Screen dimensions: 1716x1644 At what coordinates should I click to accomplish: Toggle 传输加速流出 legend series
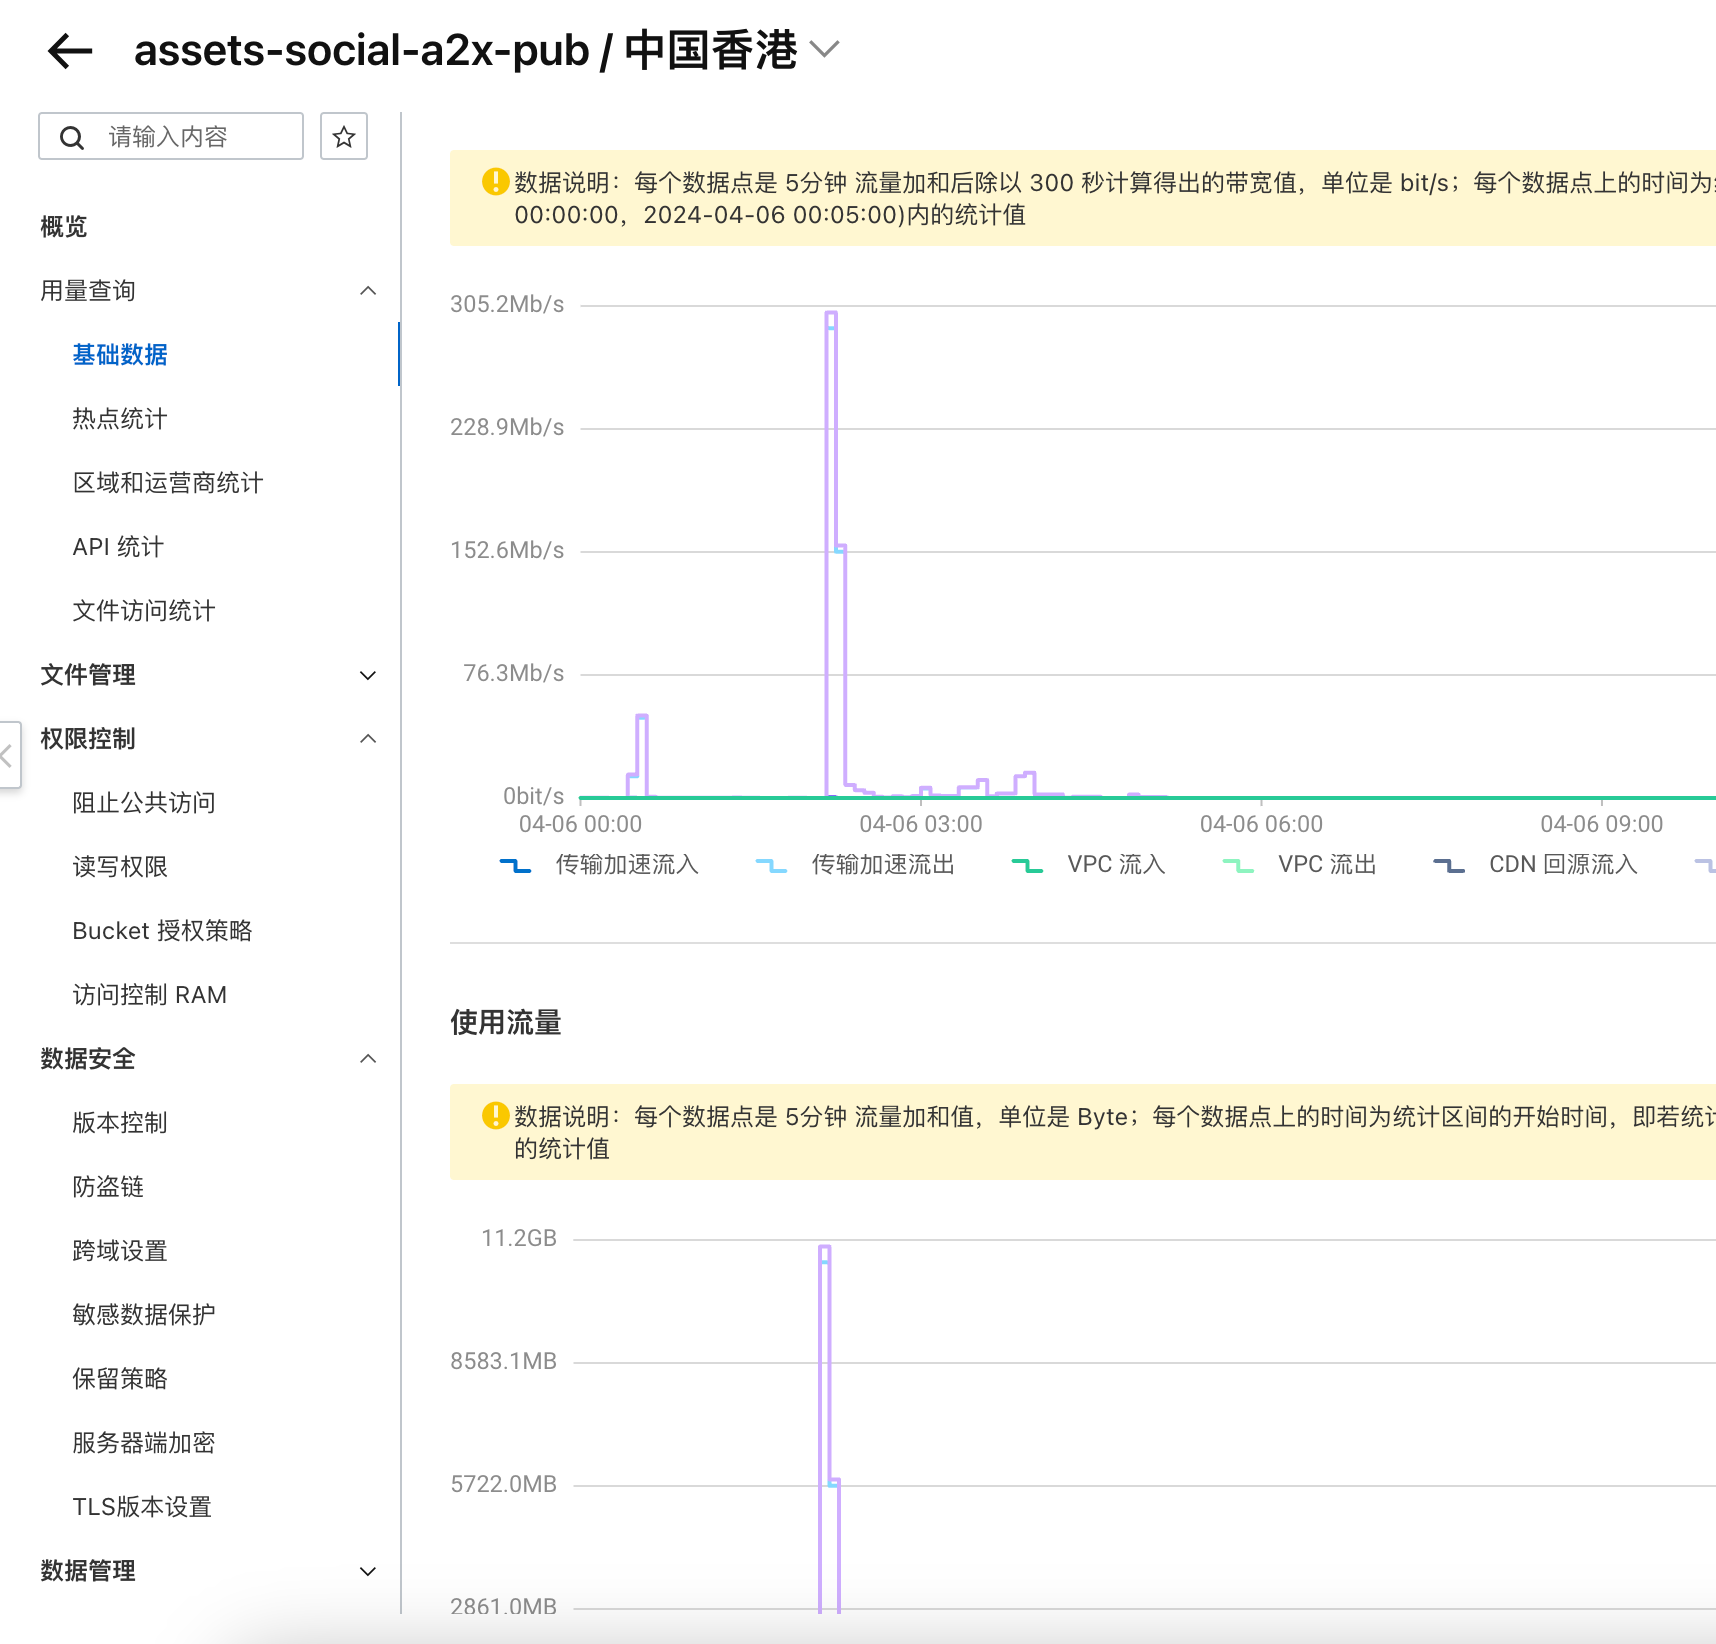pos(856,865)
